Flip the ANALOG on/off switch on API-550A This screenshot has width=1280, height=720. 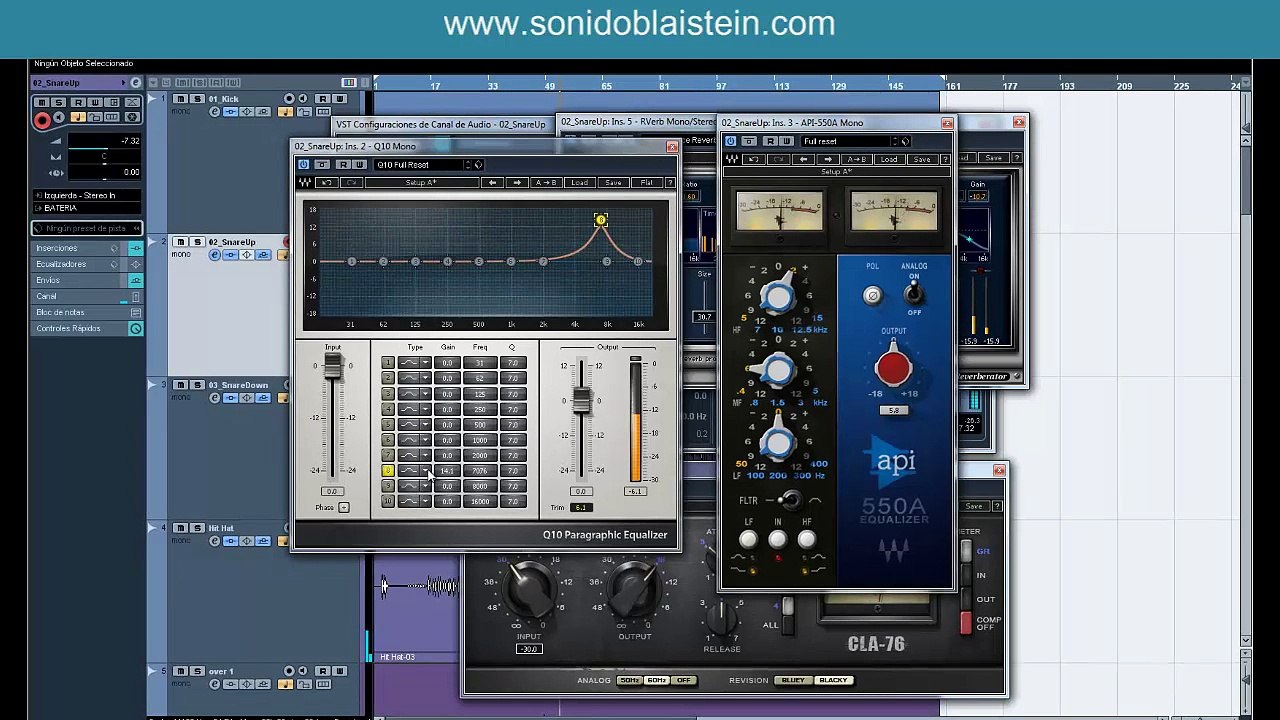coord(913,293)
